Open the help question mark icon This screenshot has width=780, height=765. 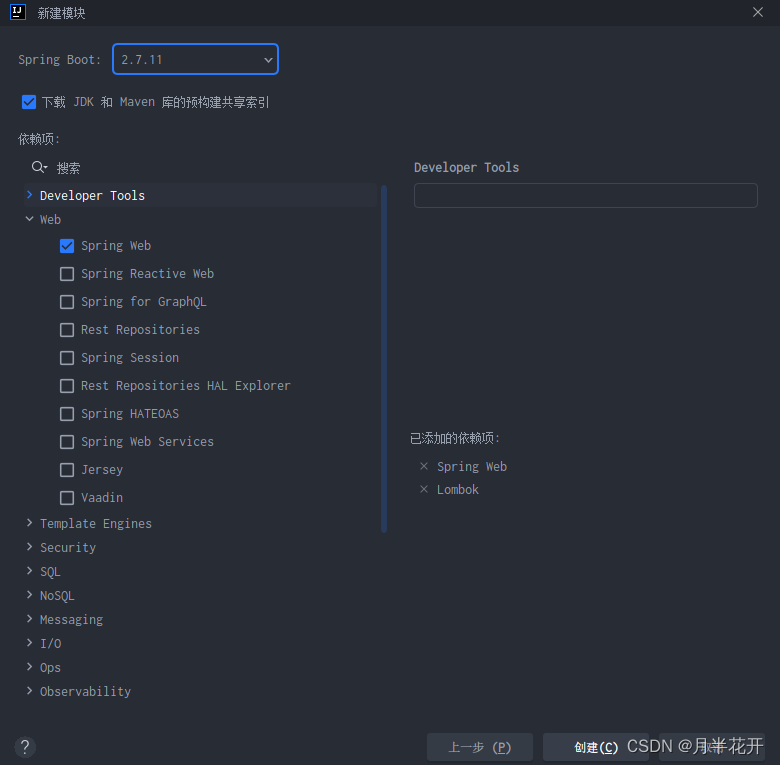(25, 747)
